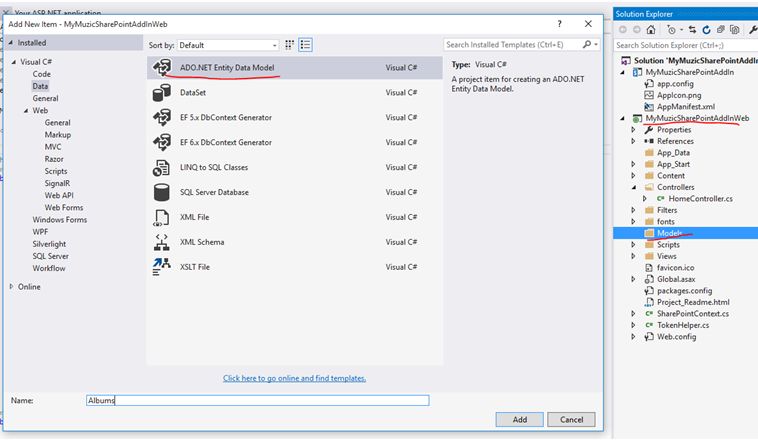Open the template search options arrow

tap(596, 44)
